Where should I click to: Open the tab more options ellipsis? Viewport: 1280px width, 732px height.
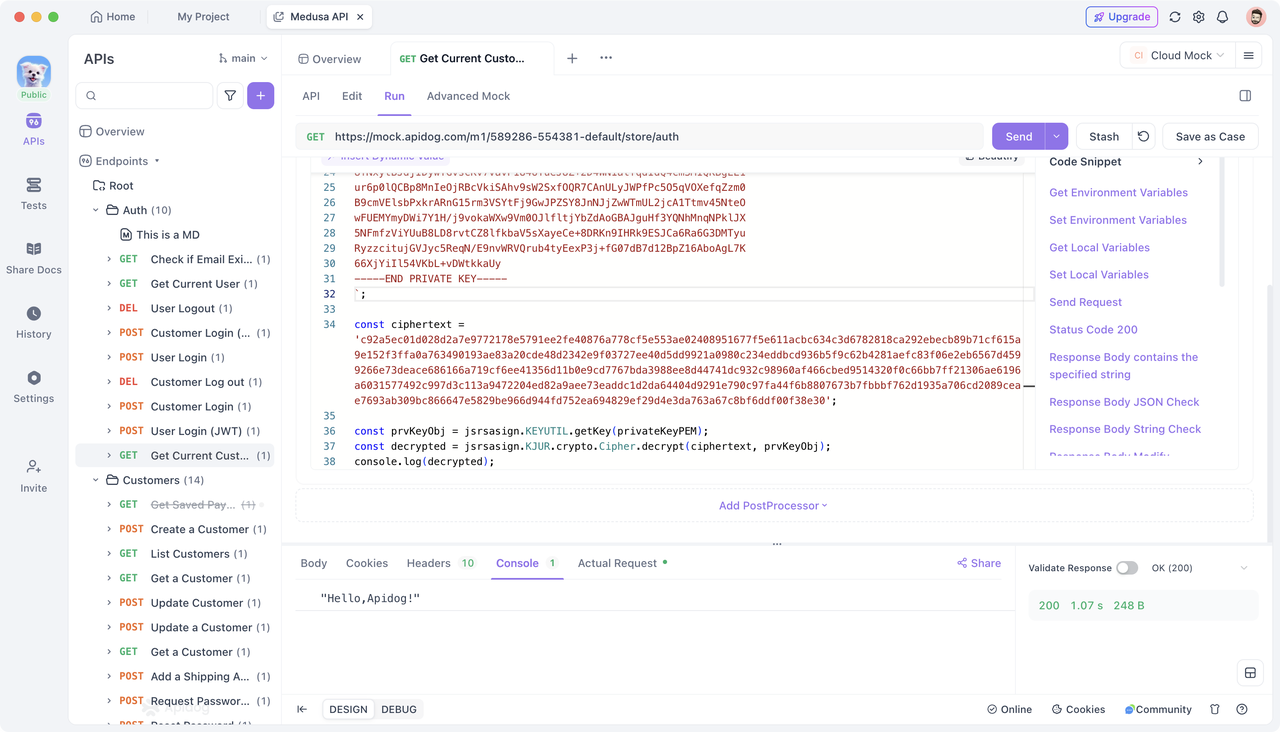click(606, 58)
